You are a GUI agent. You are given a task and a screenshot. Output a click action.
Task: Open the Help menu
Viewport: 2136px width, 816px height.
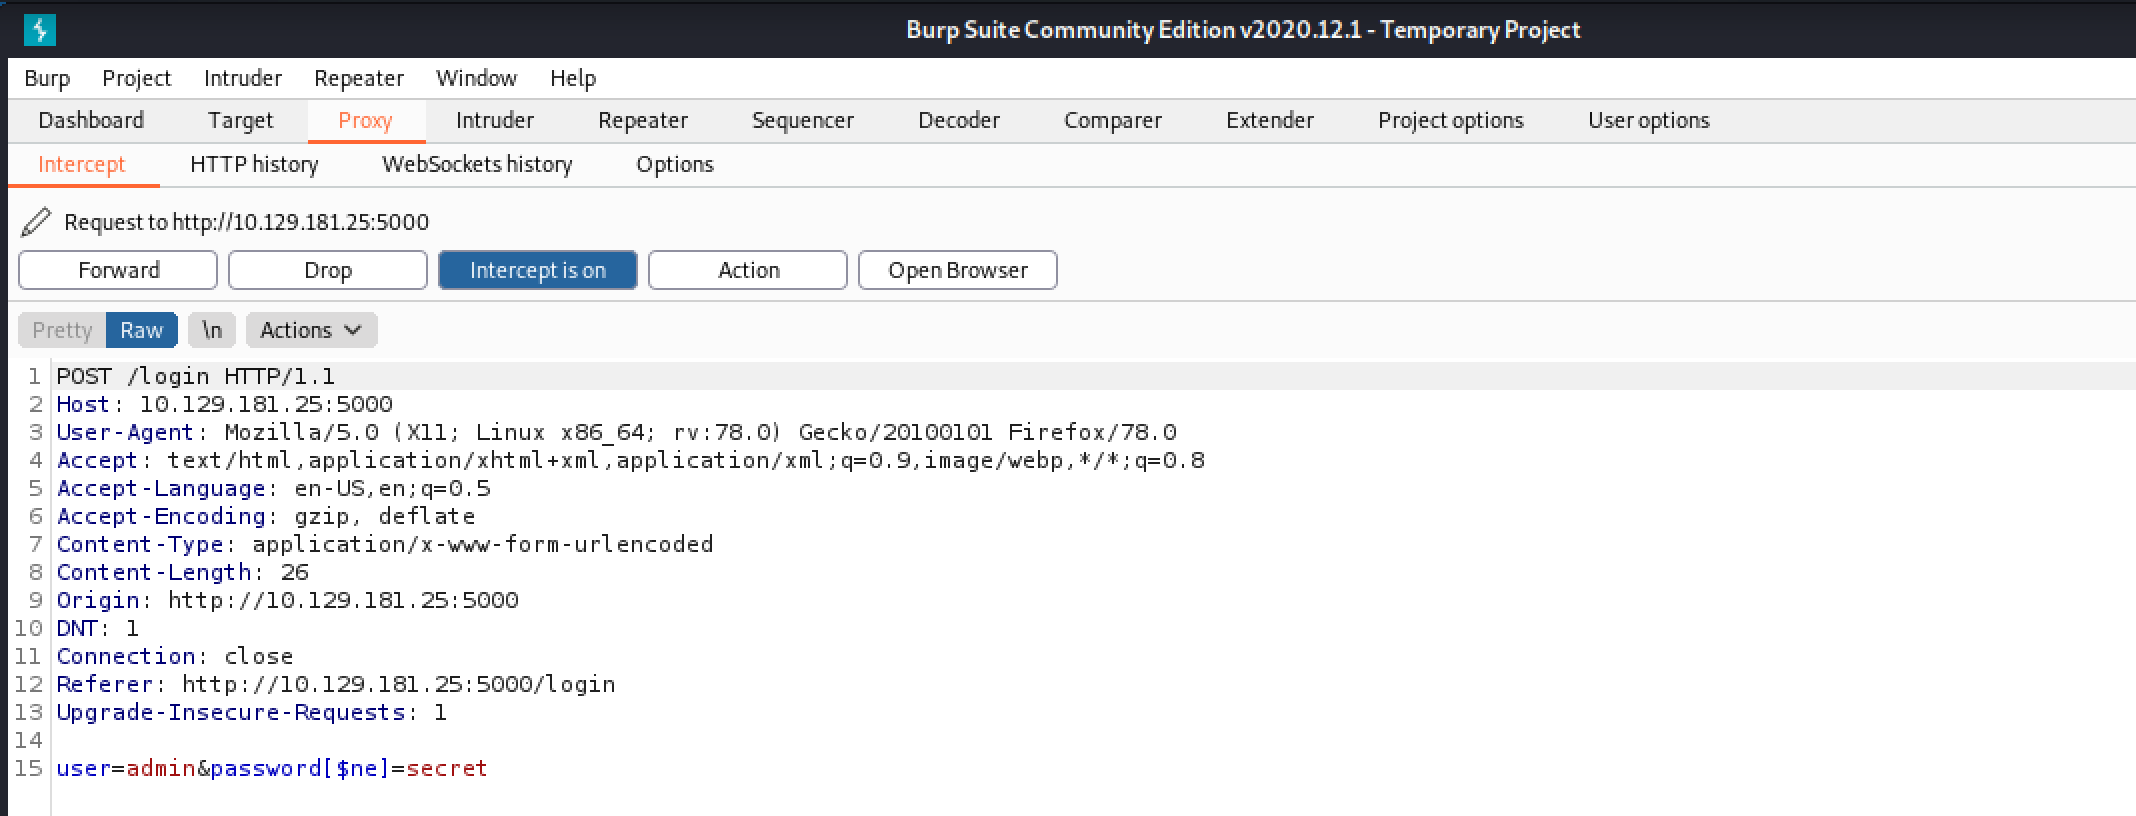pos(573,78)
